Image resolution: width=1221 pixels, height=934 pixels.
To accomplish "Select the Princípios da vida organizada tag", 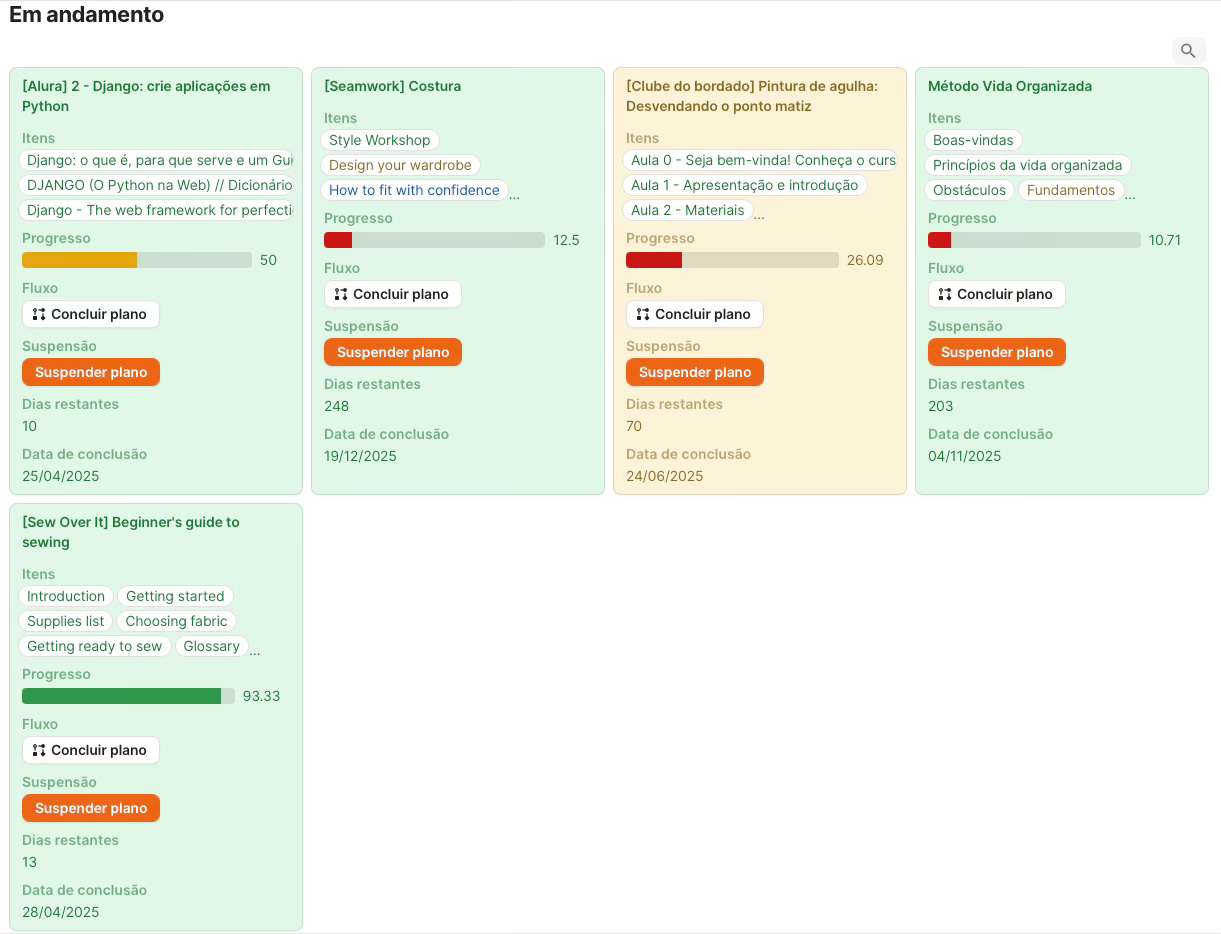I will pos(1028,165).
